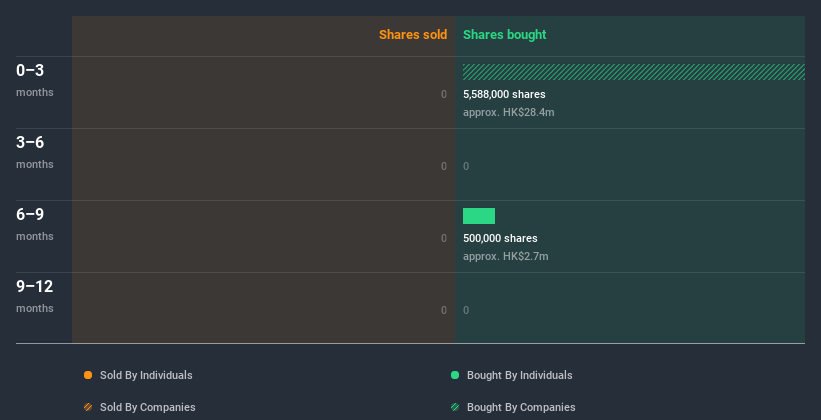Select the Sold By Companies legend label

(148, 407)
